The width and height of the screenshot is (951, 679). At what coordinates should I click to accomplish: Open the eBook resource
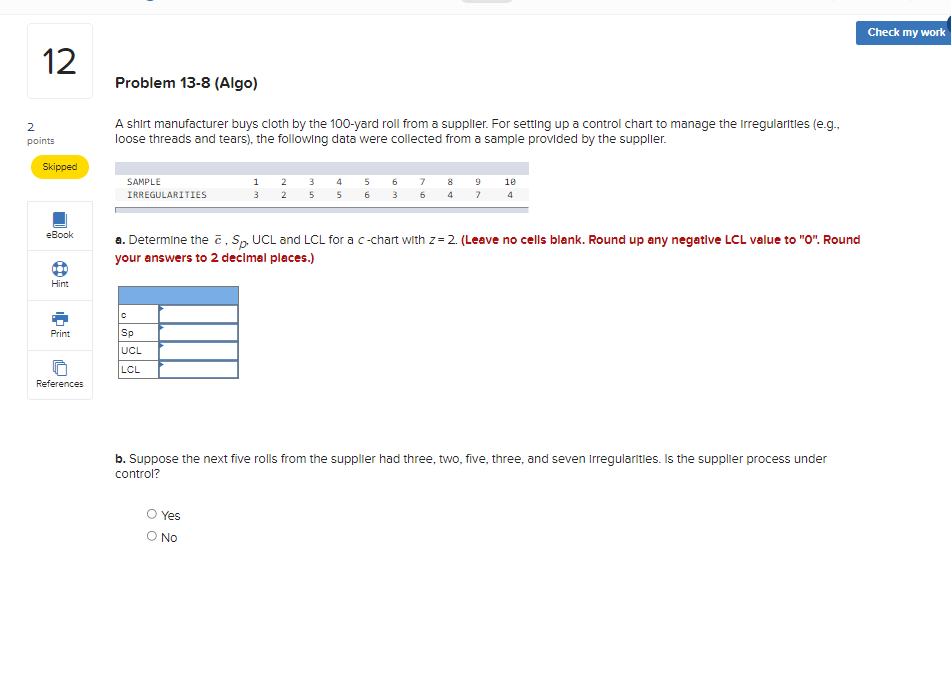pos(59,226)
